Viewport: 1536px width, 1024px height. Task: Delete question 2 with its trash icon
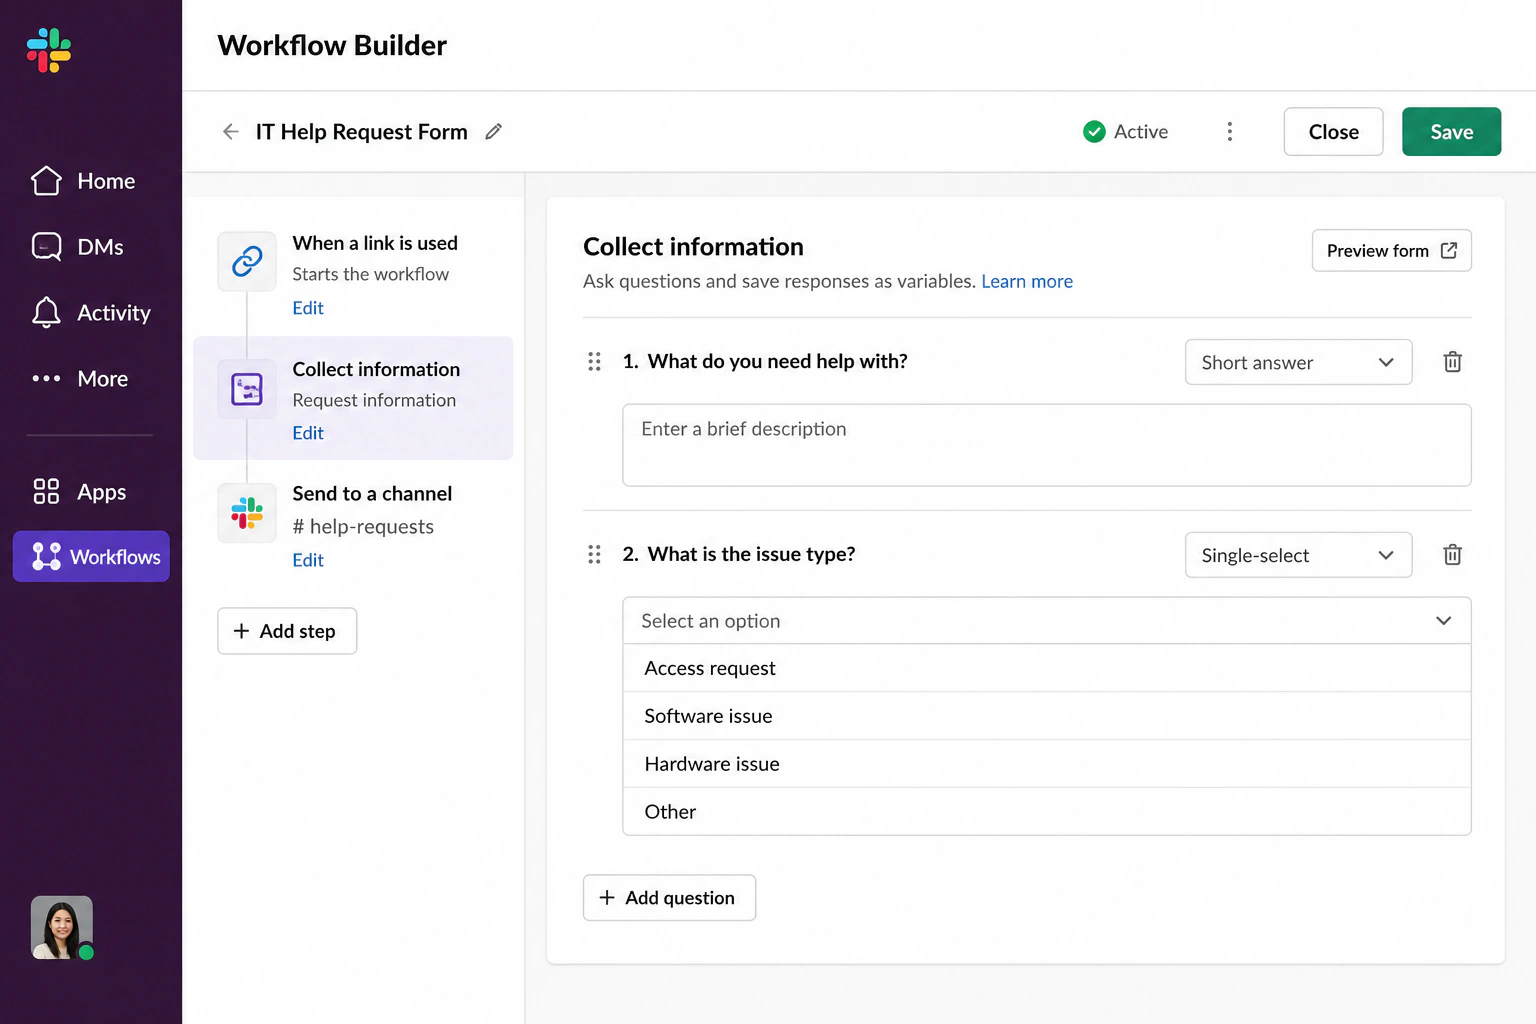tap(1453, 555)
